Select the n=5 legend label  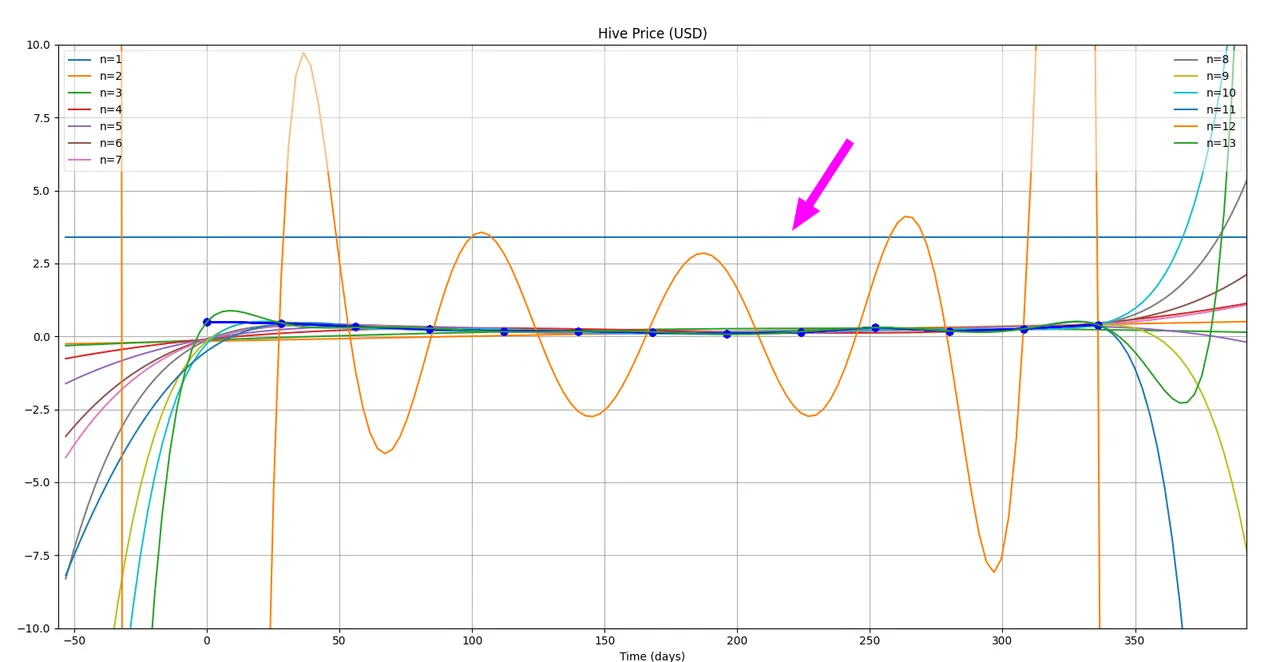tap(110, 126)
